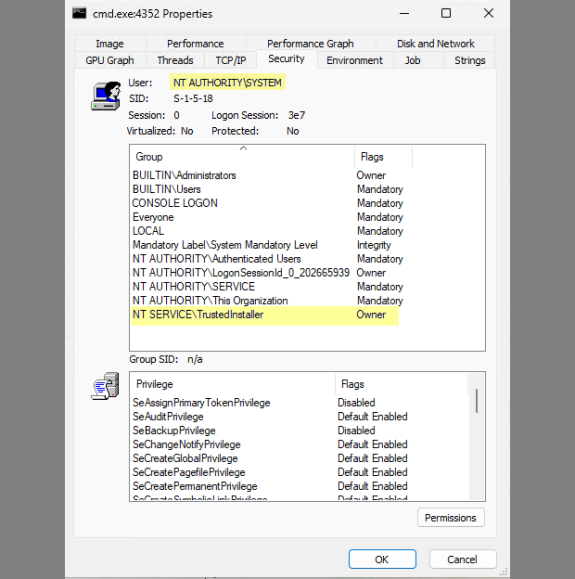Open the Image tab
This screenshot has height=579, width=575.
click(x=110, y=44)
